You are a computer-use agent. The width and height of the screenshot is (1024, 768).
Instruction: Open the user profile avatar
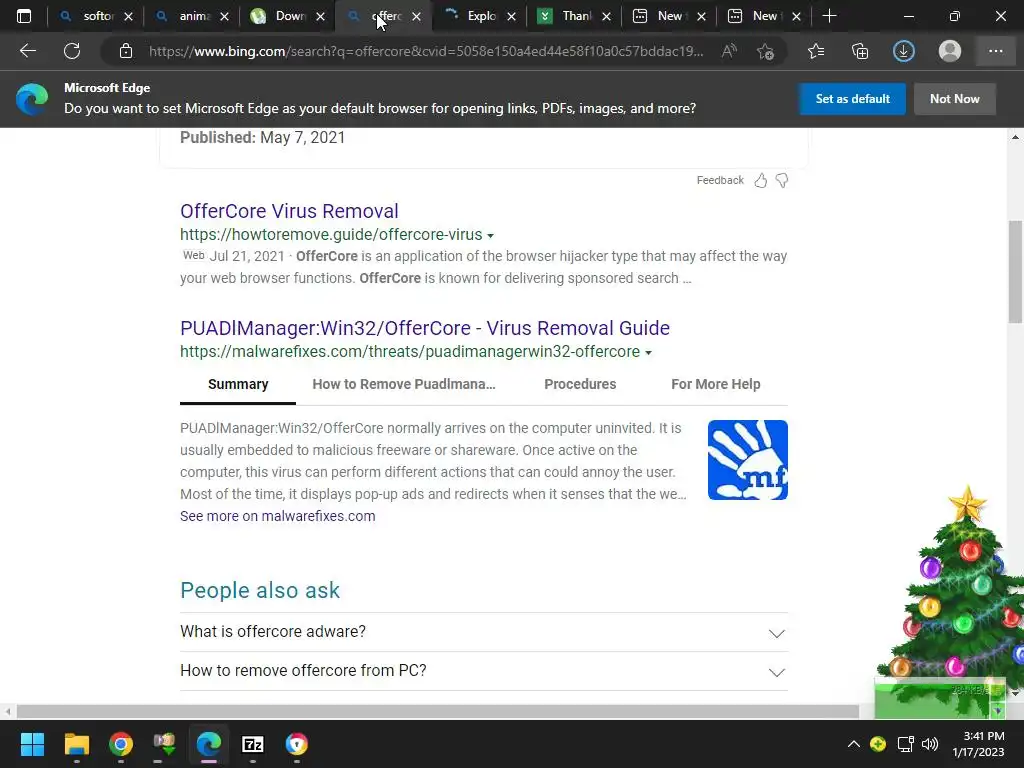(x=950, y=51)
